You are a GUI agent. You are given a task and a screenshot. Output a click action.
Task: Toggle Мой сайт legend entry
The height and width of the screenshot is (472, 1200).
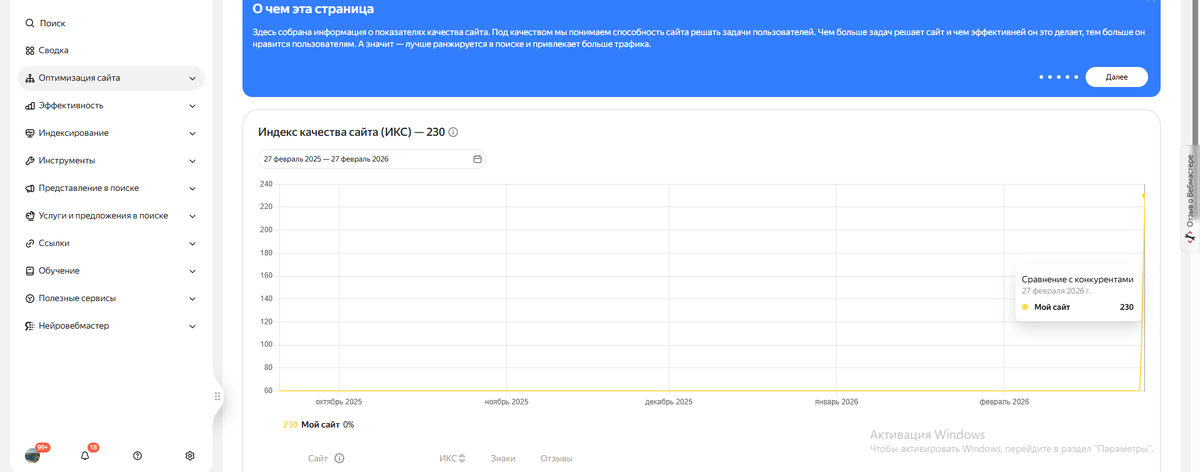pyautogui.click(x=318, y=425)
